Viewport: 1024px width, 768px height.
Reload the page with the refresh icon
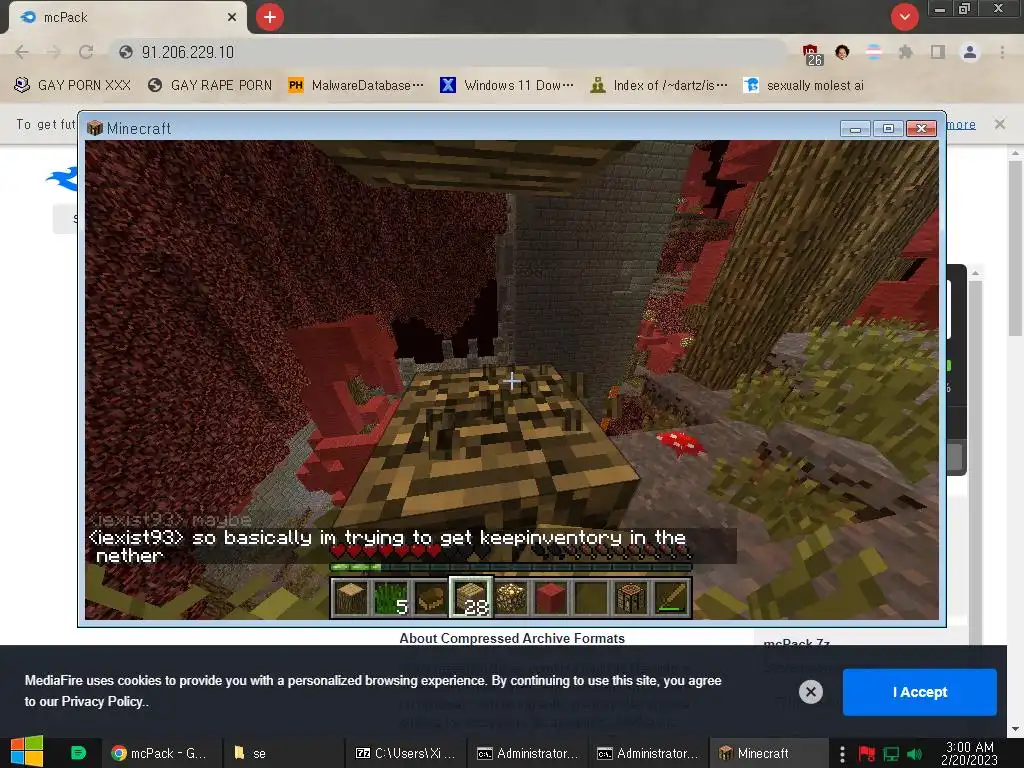pyautogui.click(x=86, y=52)
